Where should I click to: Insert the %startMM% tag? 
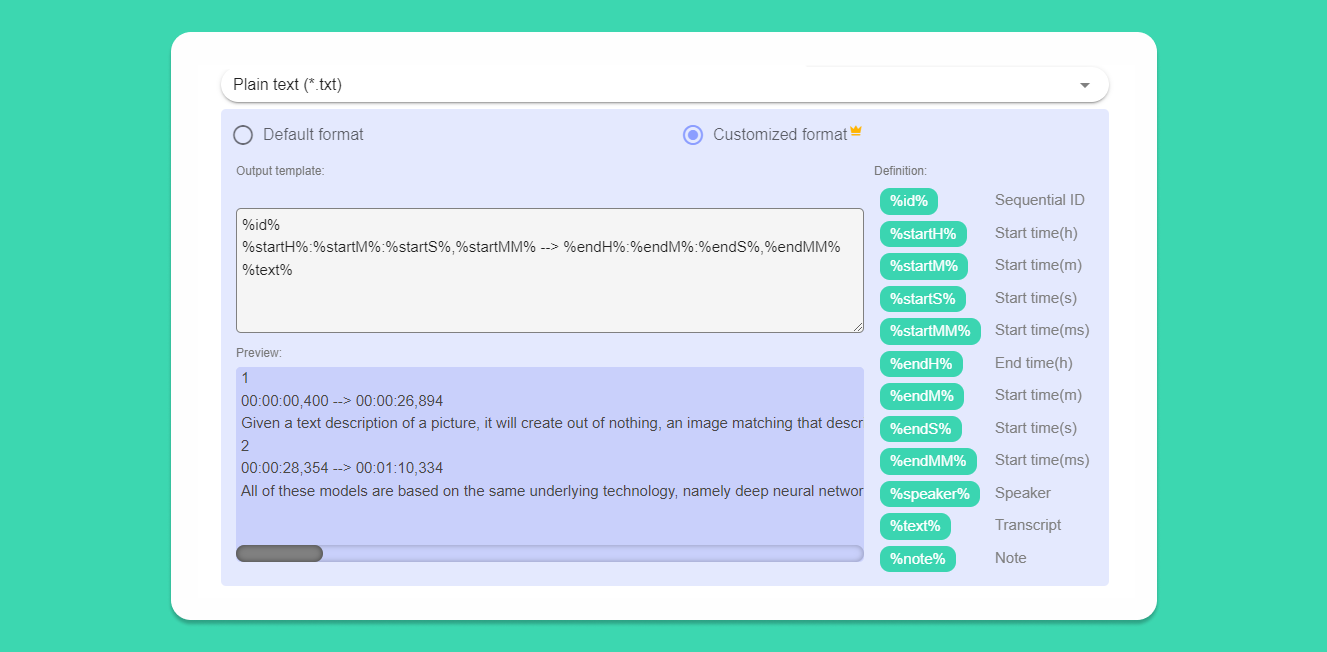click(x=930, y=331)
